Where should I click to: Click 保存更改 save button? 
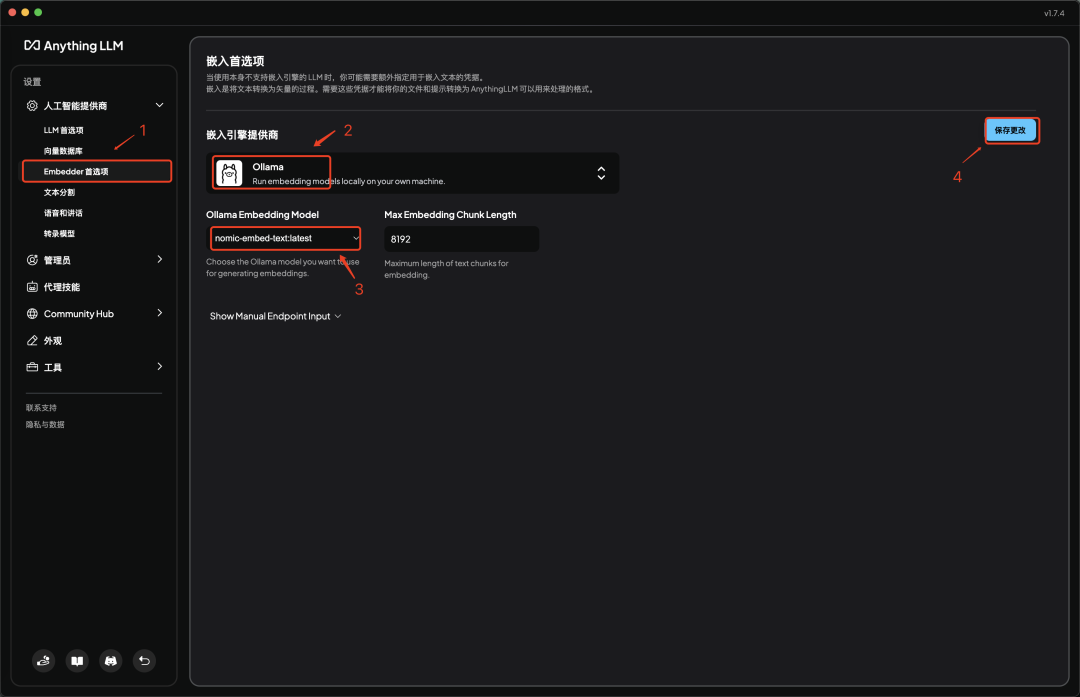[x=1010, y=130]
